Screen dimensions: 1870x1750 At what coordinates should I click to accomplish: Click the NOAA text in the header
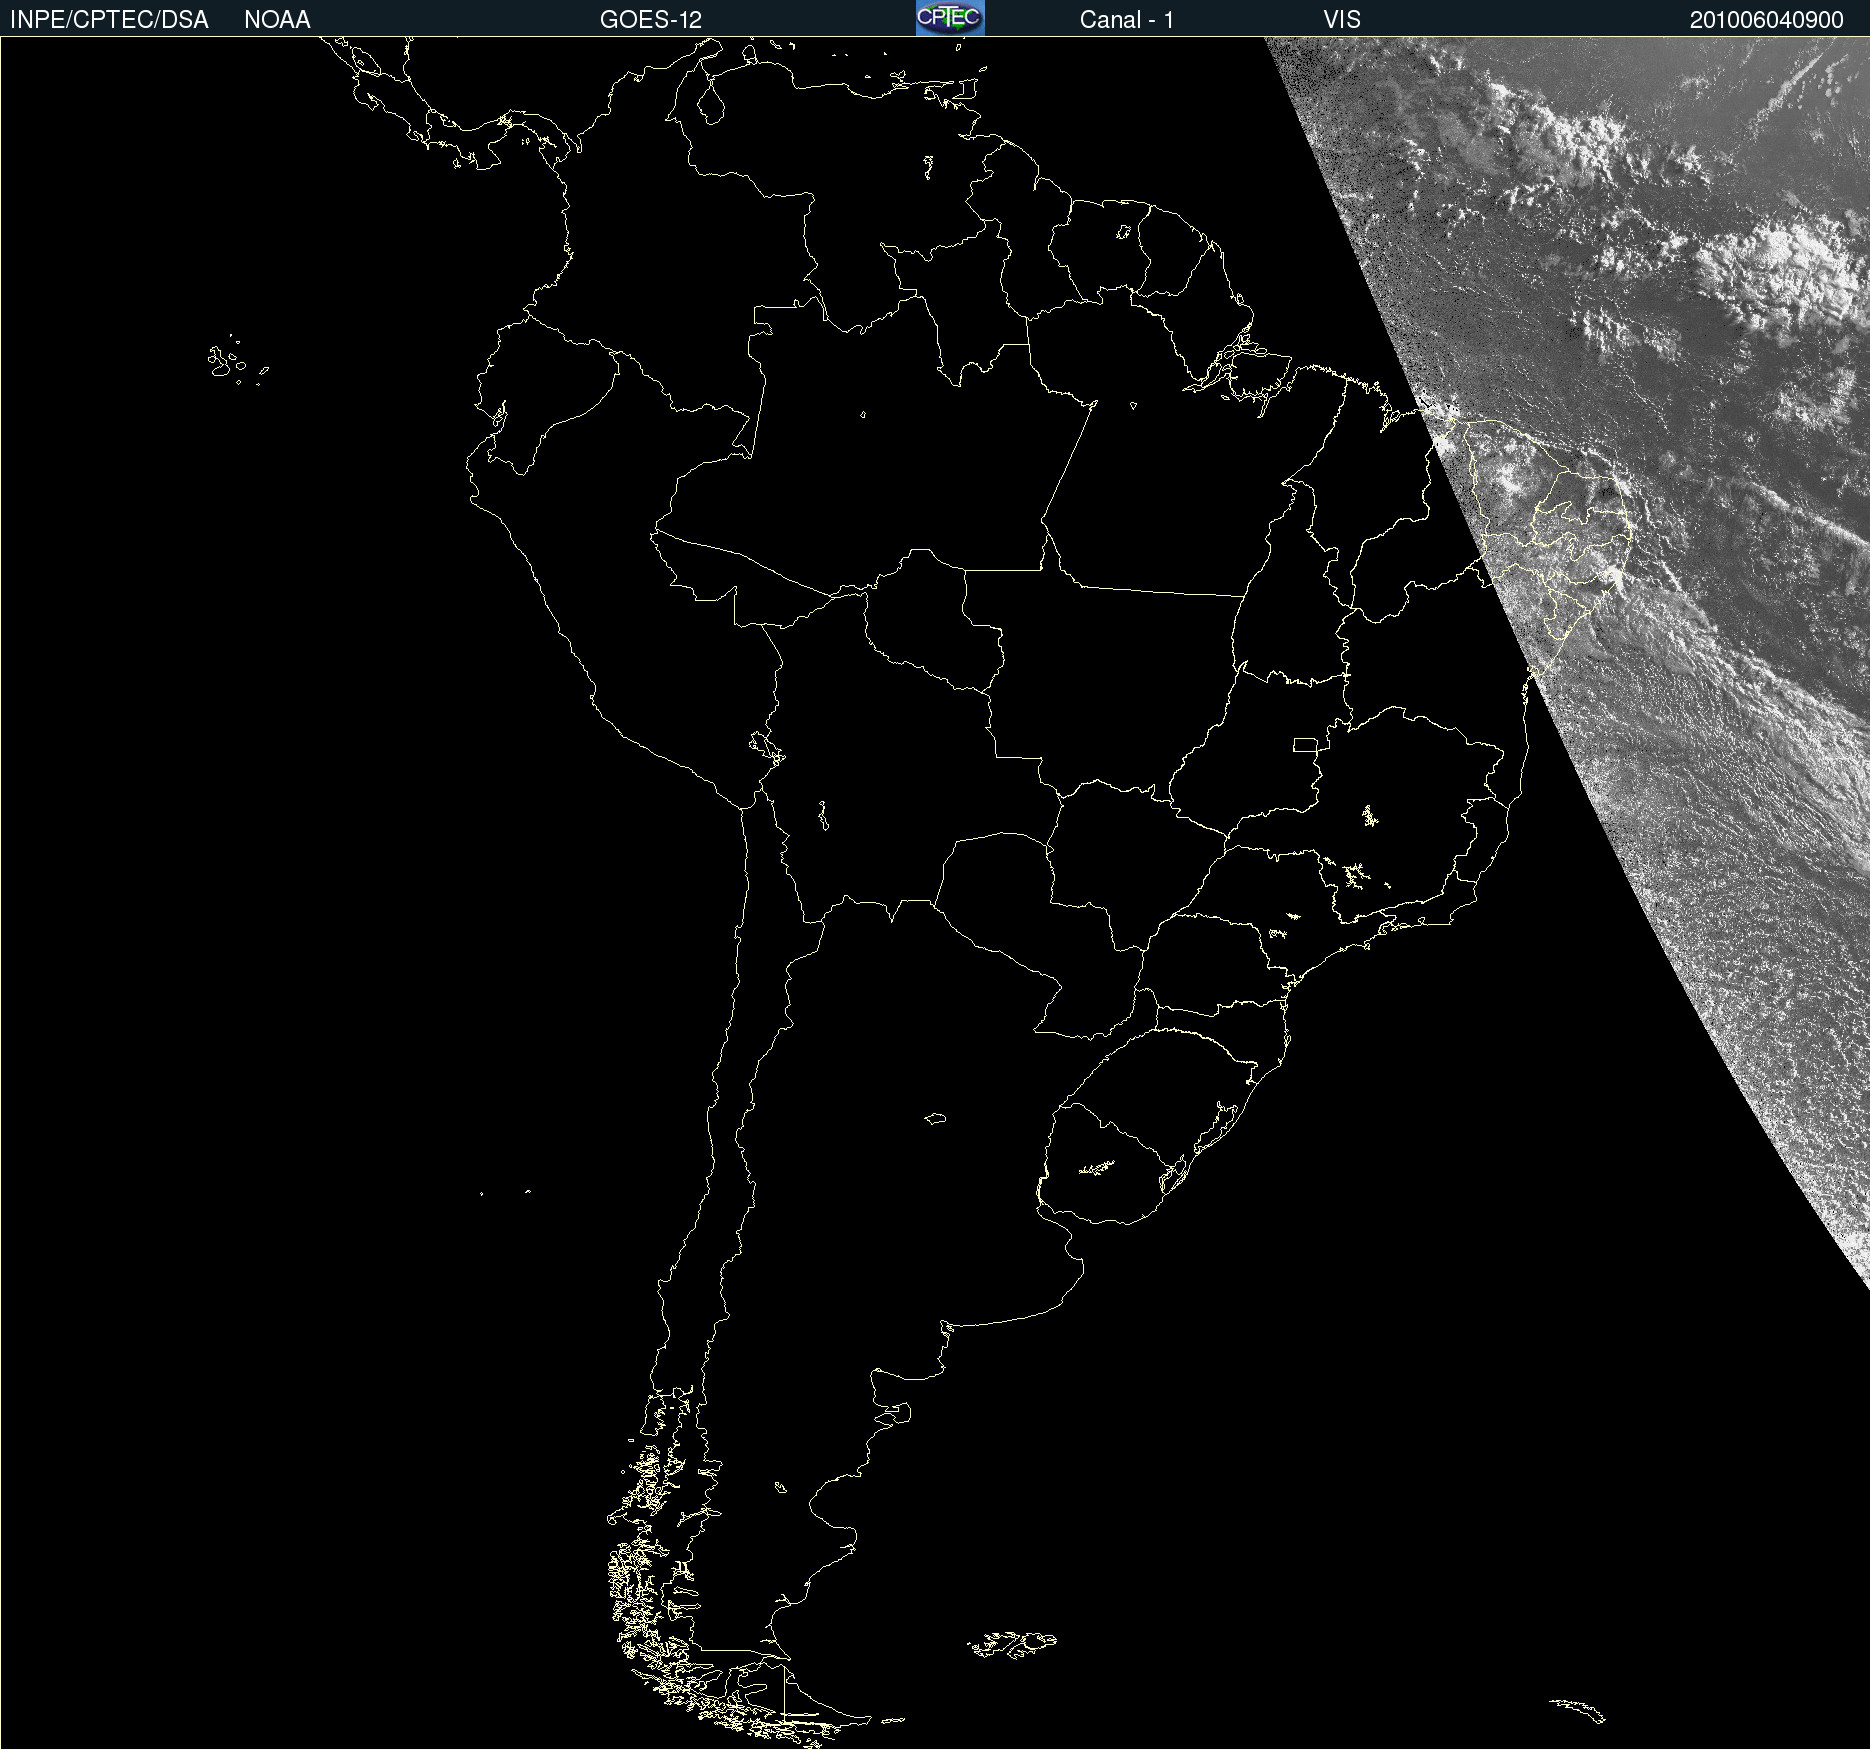[x=277, y=20]
